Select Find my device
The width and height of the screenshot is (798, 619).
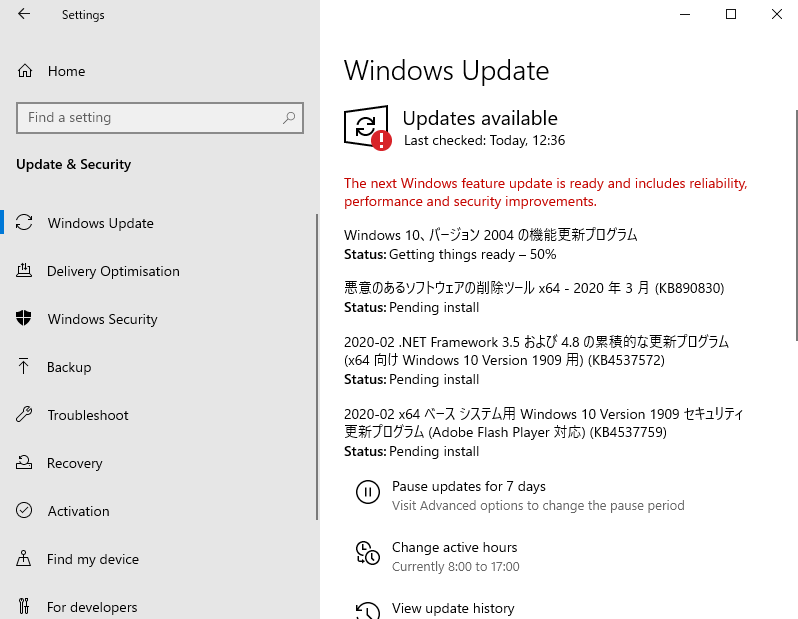click(x=93, y=559)
